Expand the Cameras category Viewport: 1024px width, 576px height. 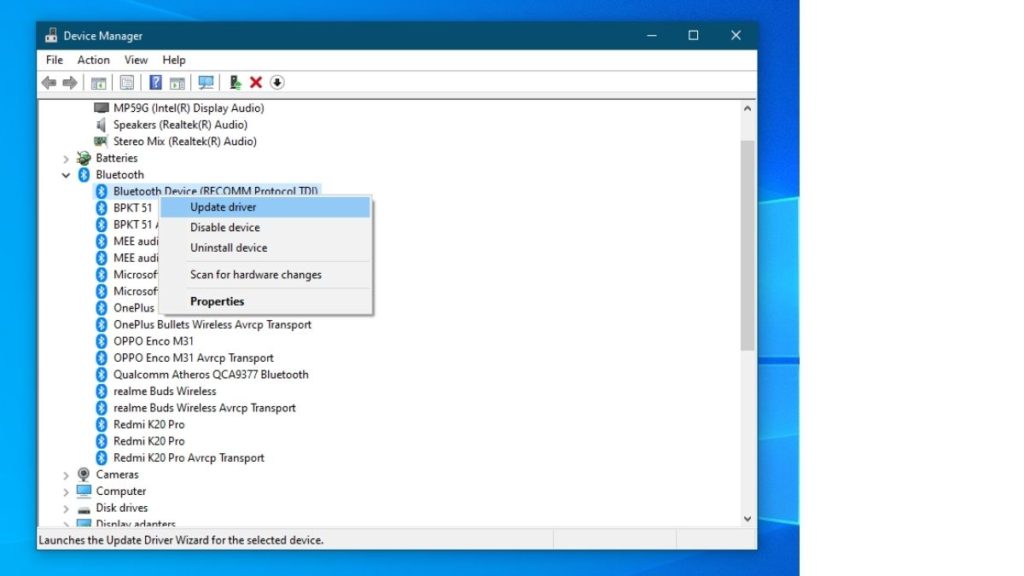point(66,474)
